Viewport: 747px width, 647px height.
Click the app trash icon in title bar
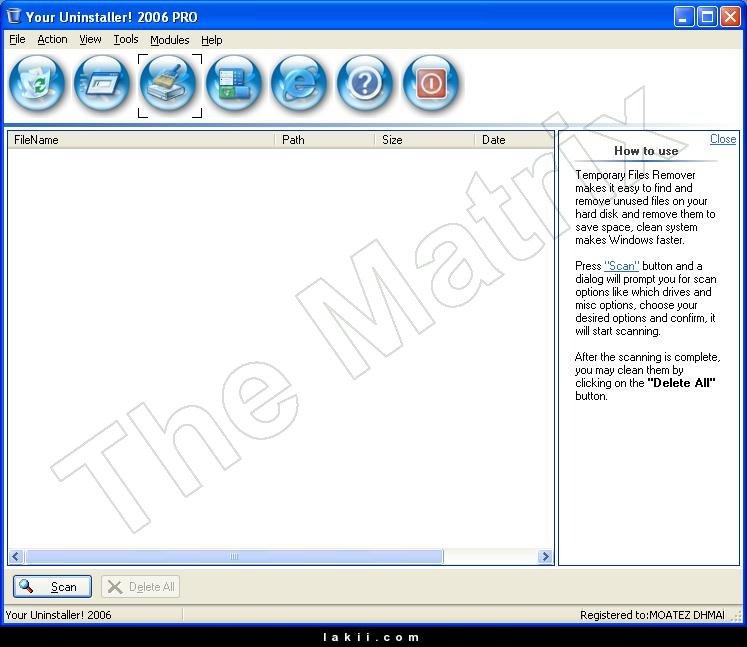pyautogui.click(x=14, y=16)
